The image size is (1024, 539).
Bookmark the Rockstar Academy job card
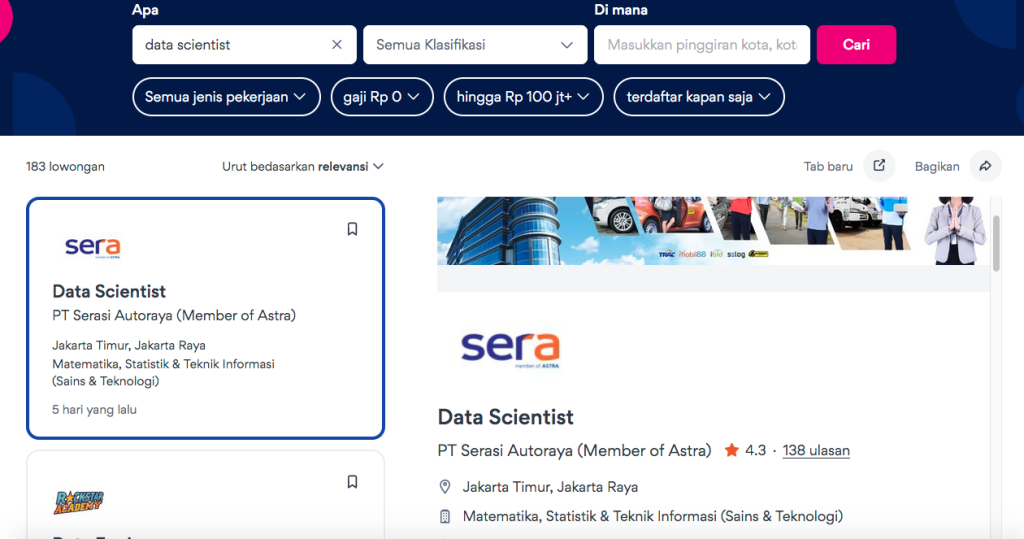[352, 482]
